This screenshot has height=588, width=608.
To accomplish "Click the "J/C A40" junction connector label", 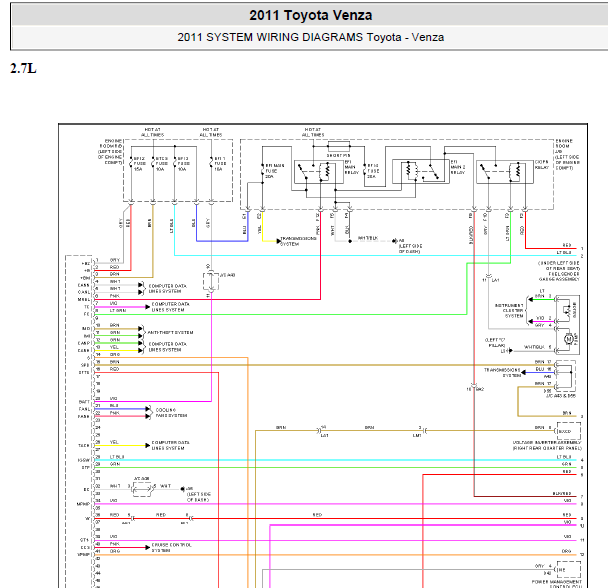I will tap(227, 275).
